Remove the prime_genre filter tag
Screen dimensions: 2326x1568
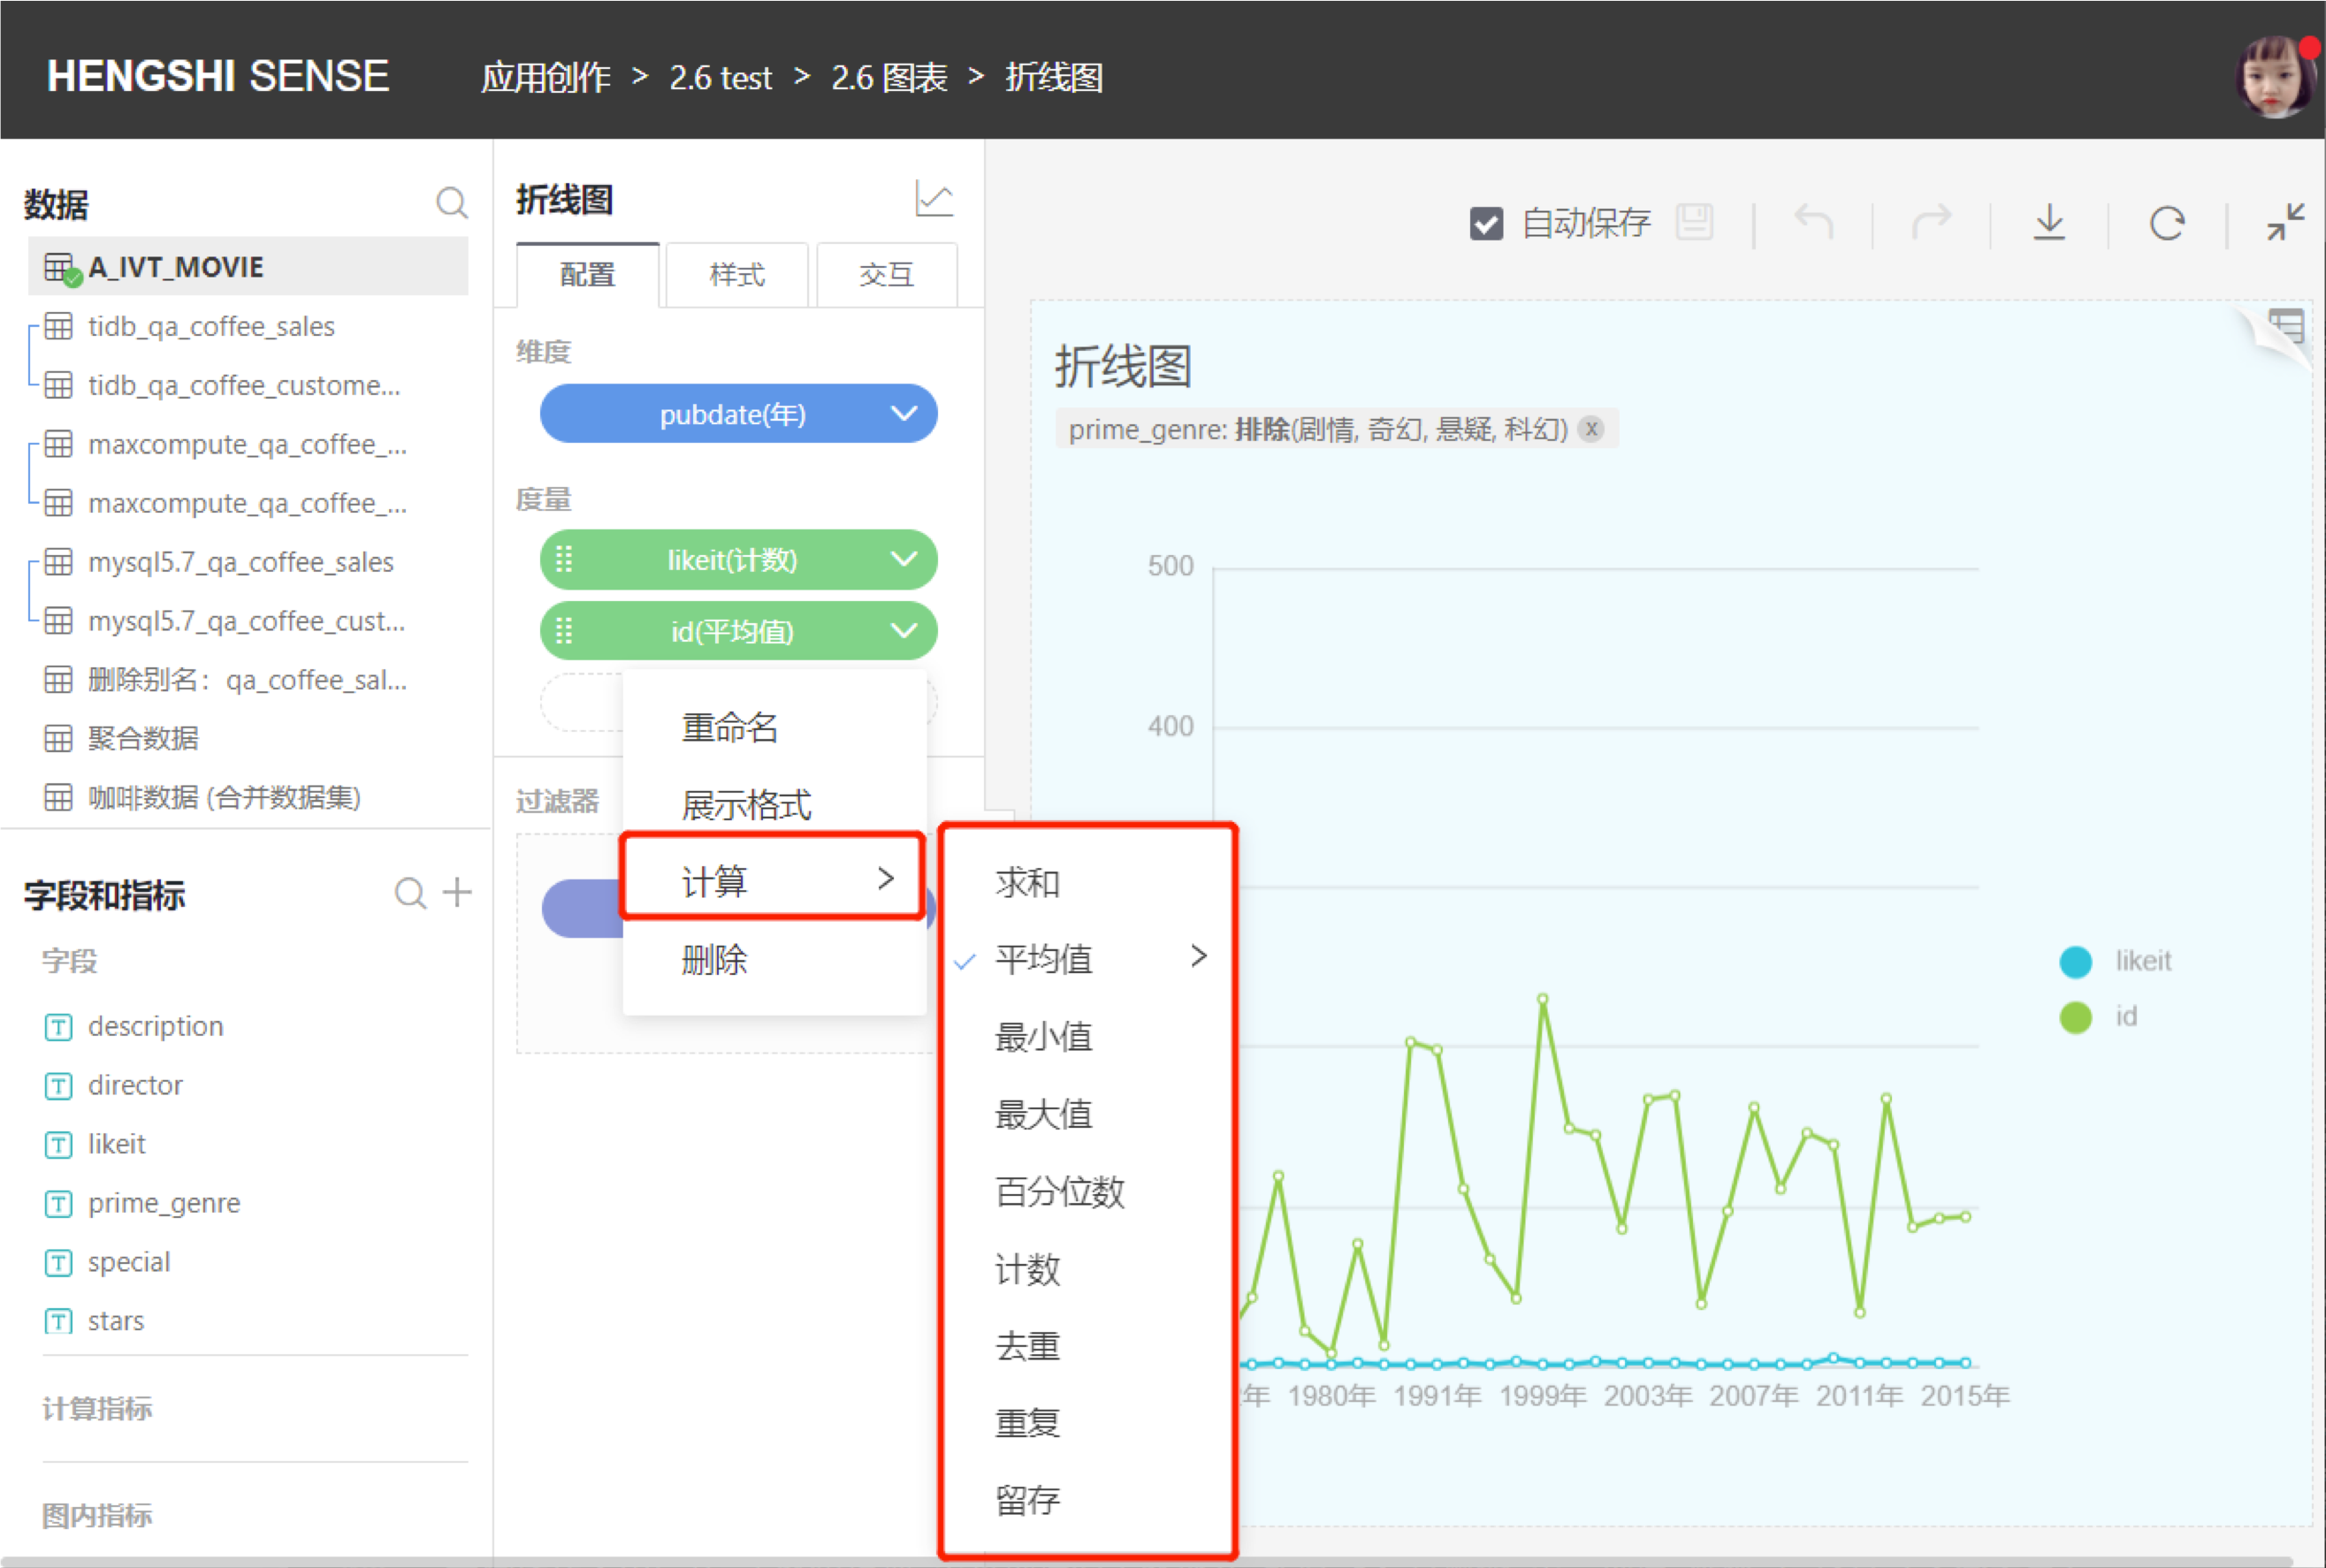tap(1590, 429)
